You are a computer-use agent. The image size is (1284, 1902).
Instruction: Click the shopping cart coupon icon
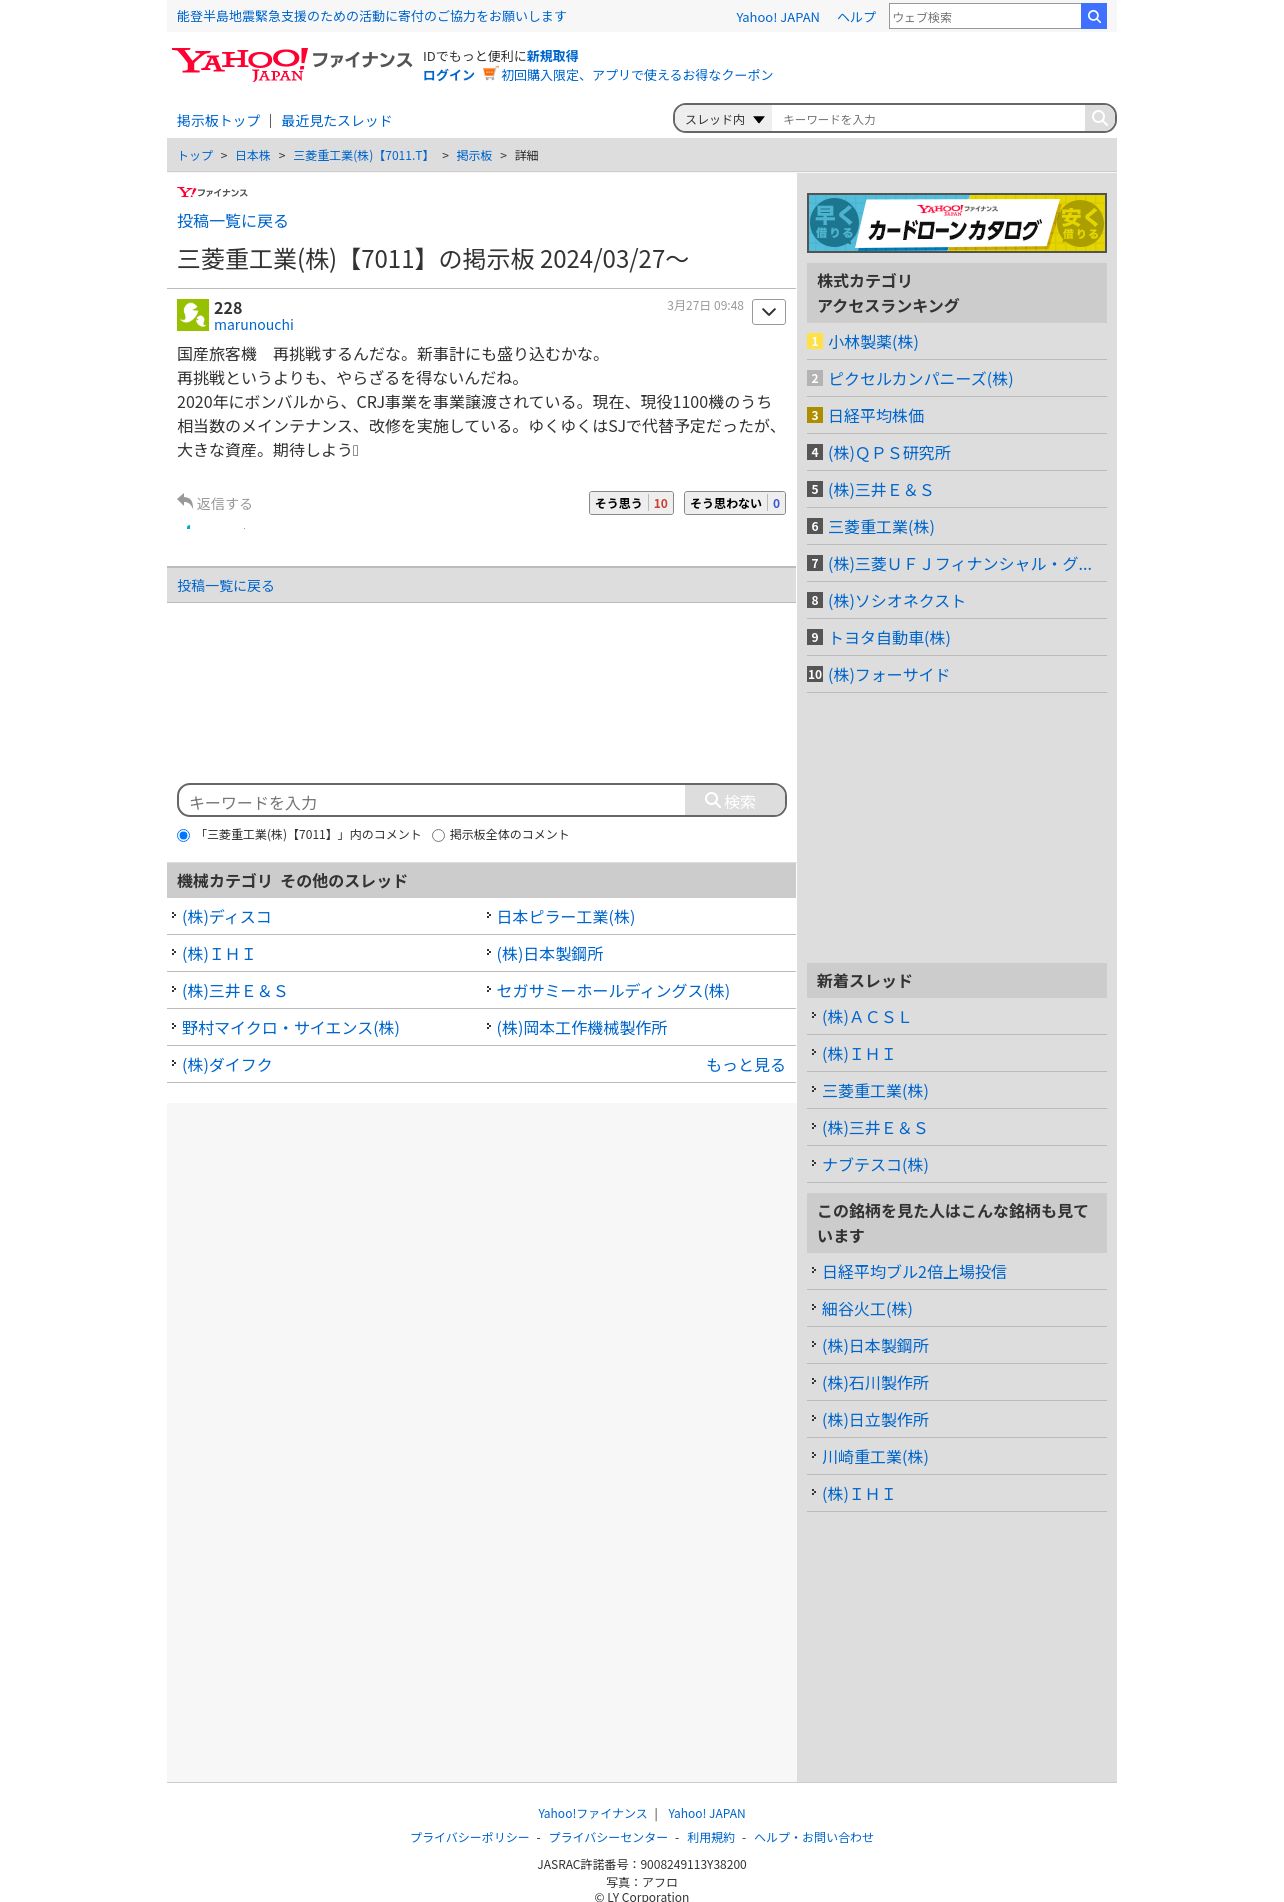[x=489, y=74]
